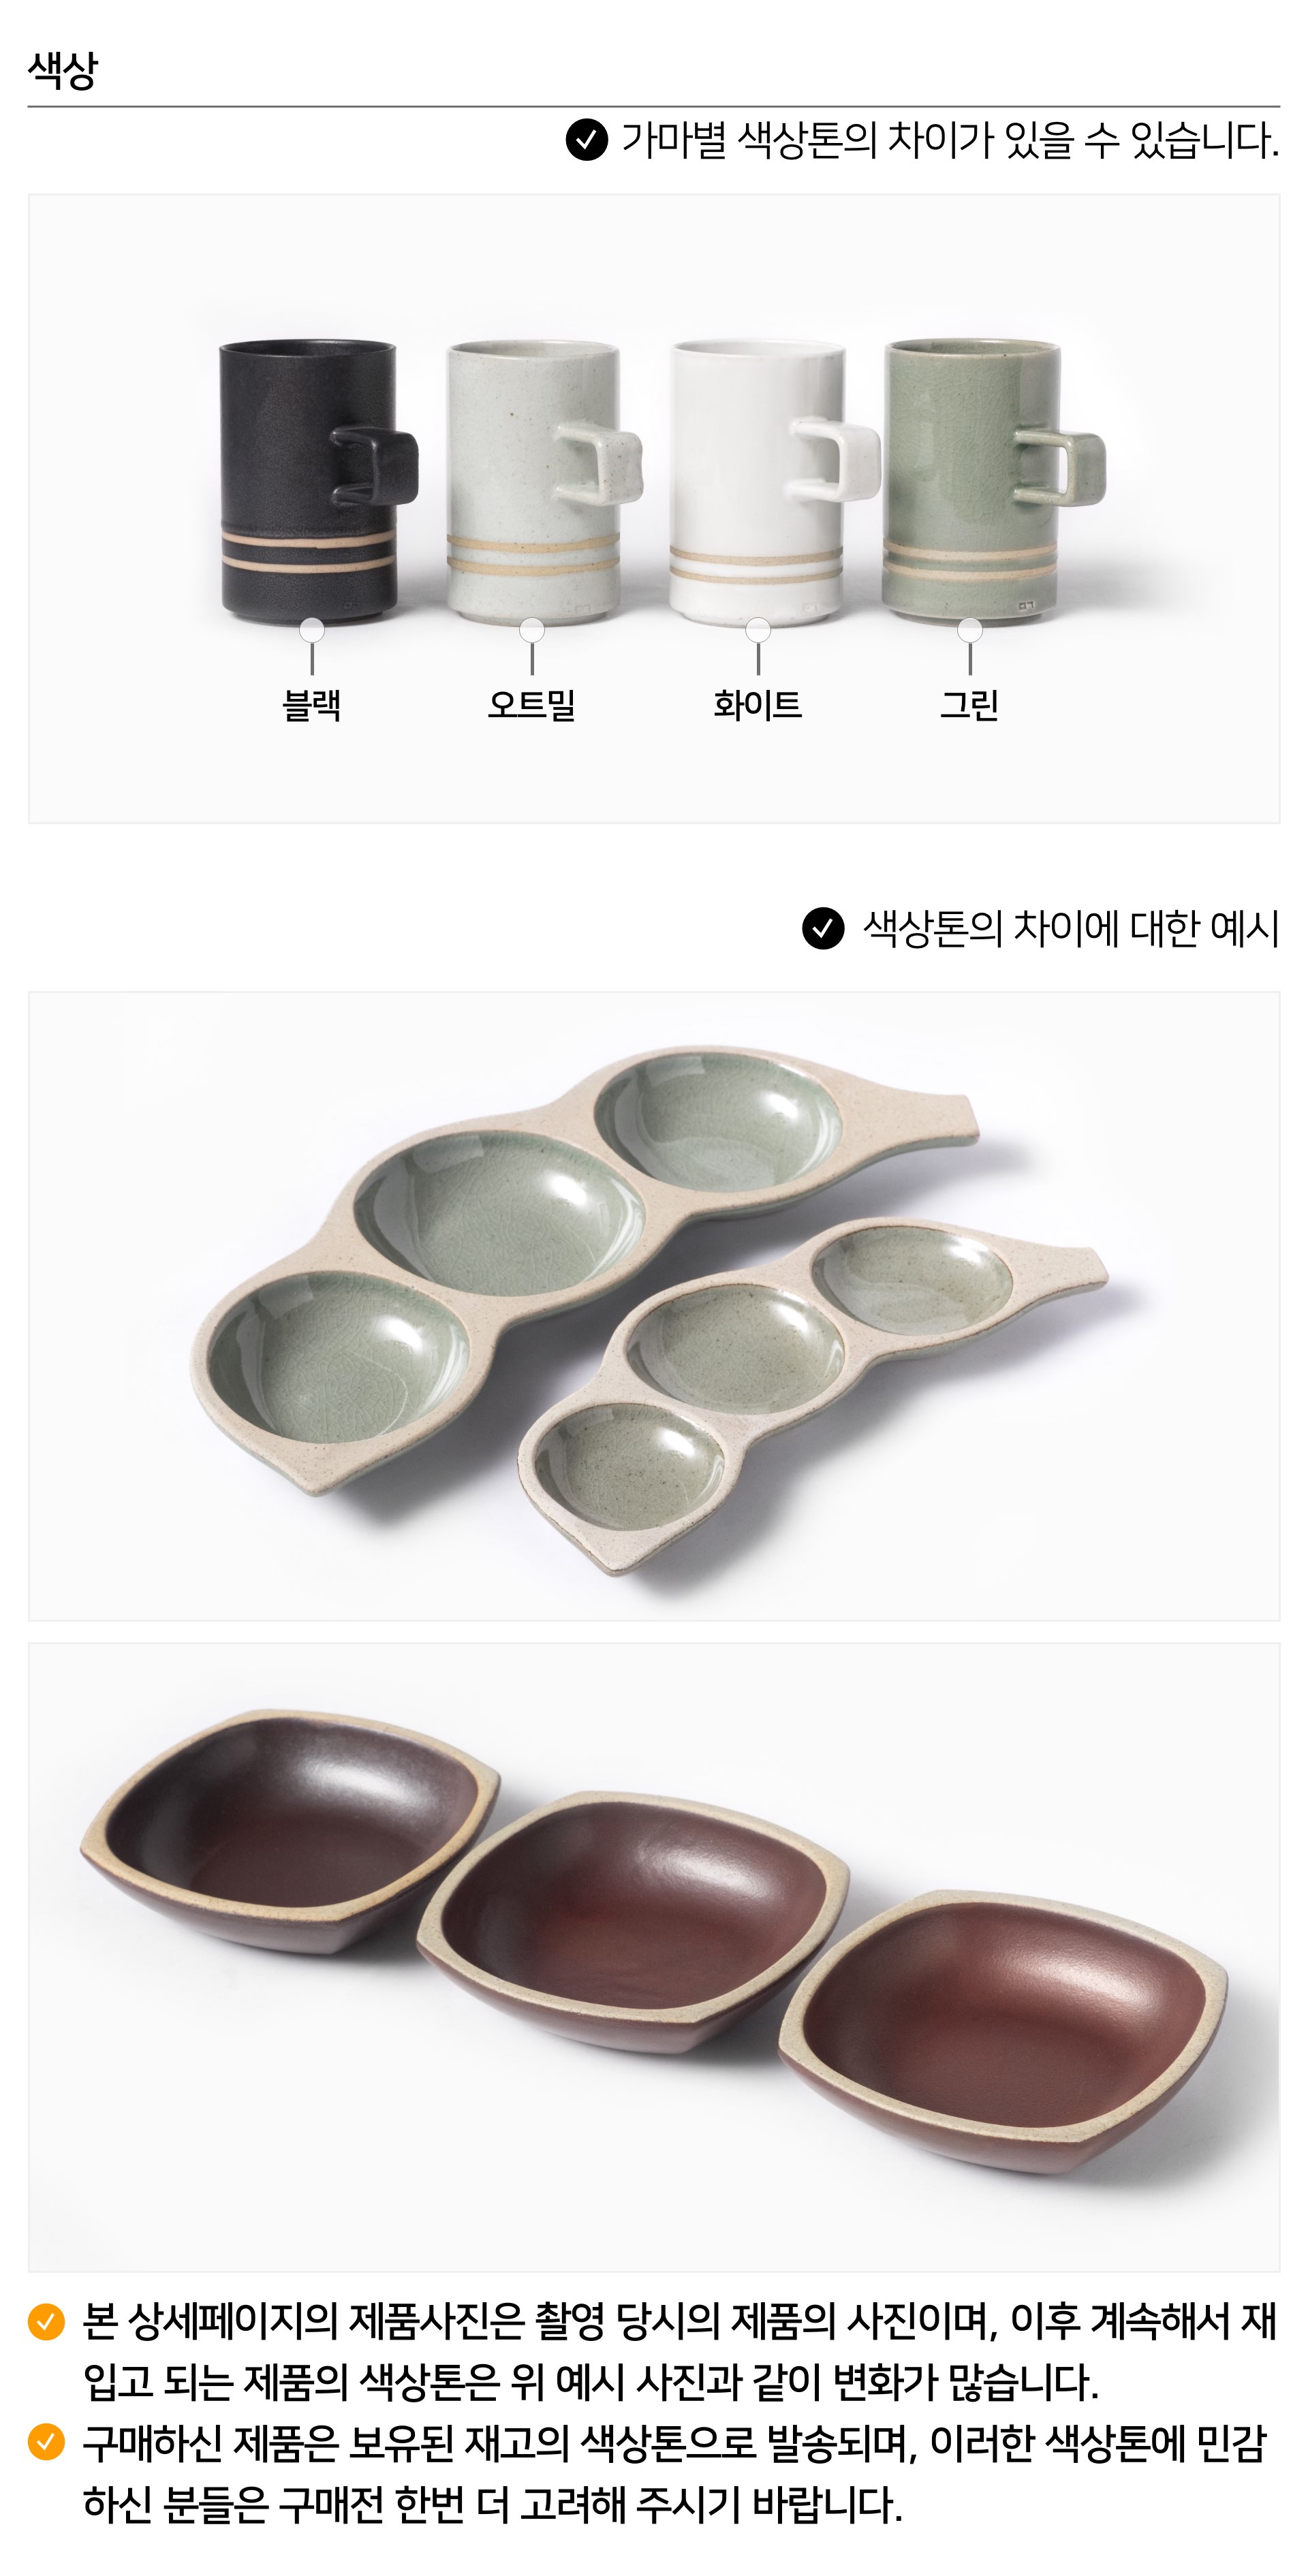
Task: Click the smaller three-compartment green dish
Action: [x=812, y=1395]
